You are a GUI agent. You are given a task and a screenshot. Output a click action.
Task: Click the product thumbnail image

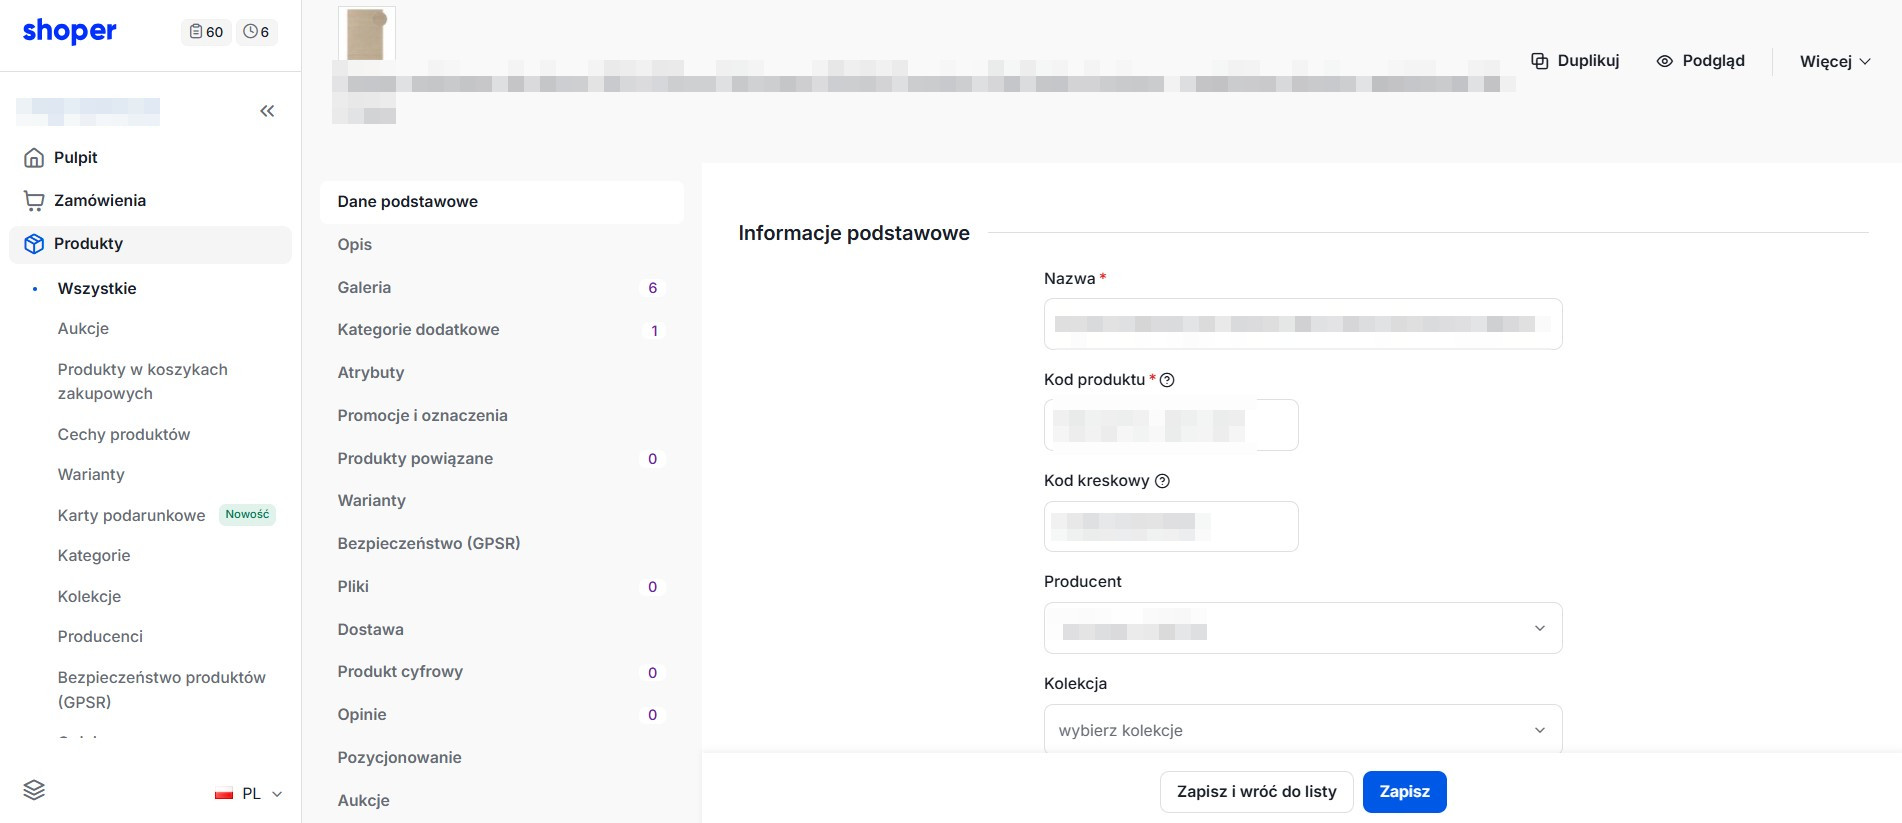(x=367, y=34)
